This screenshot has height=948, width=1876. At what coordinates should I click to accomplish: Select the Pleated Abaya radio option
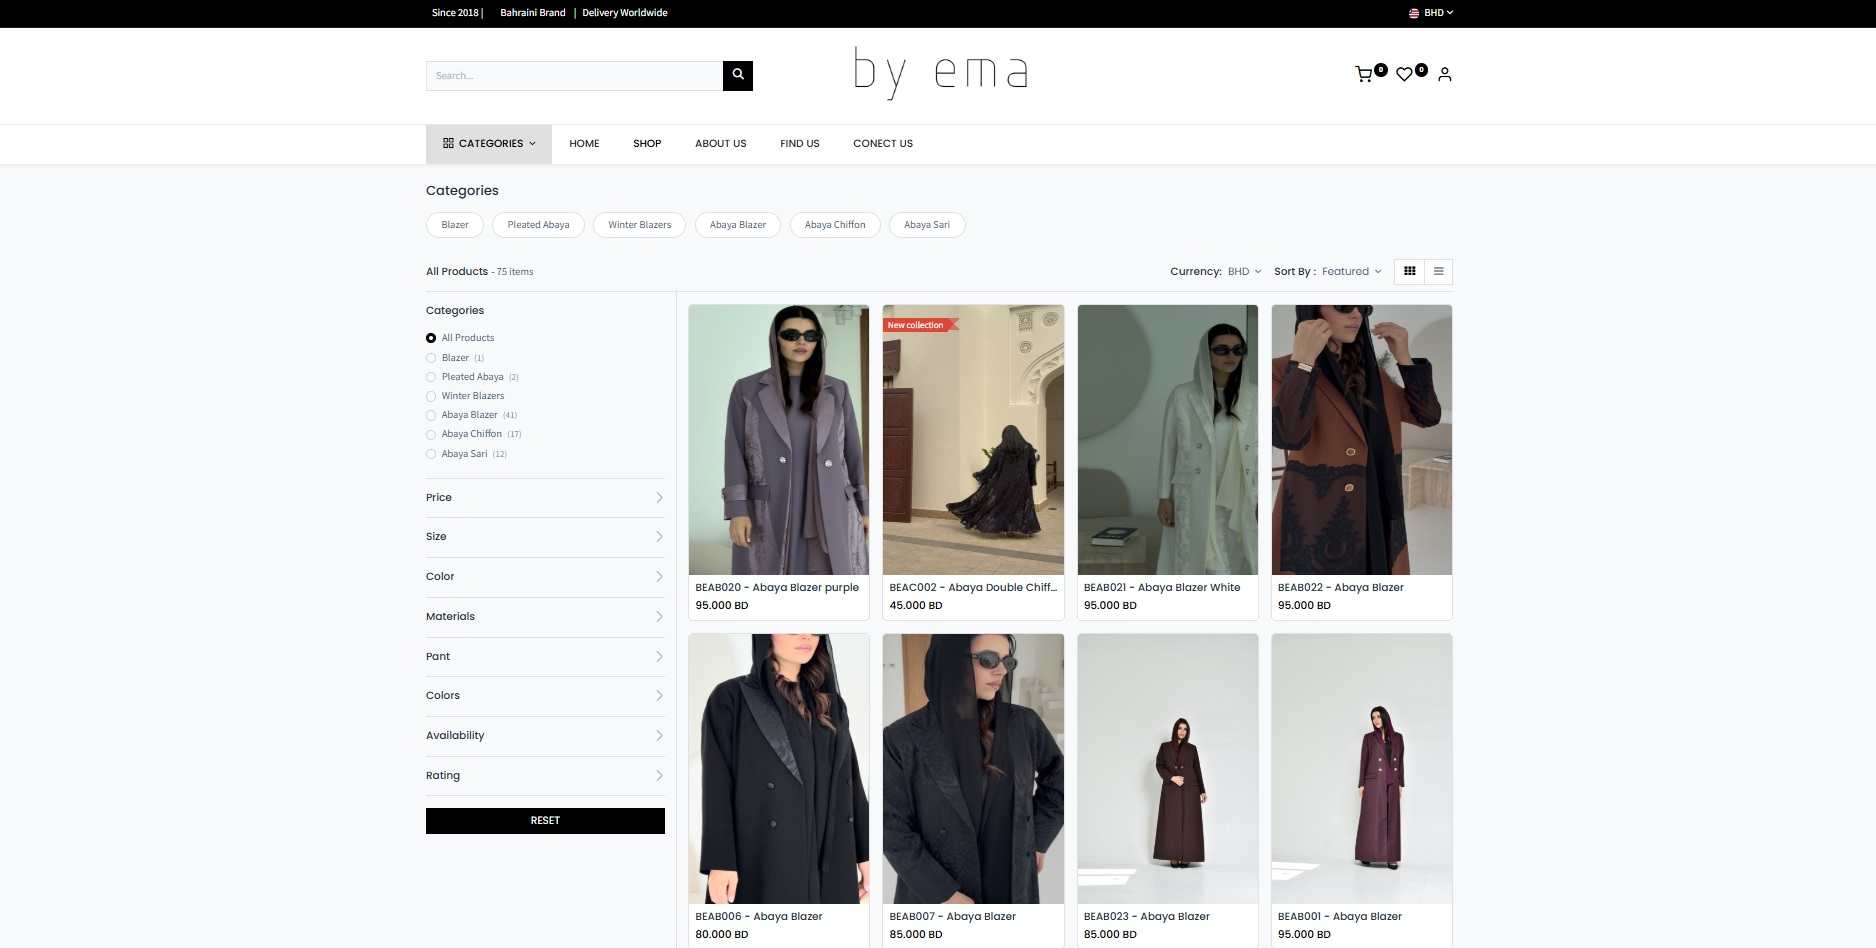coord(431,377)
